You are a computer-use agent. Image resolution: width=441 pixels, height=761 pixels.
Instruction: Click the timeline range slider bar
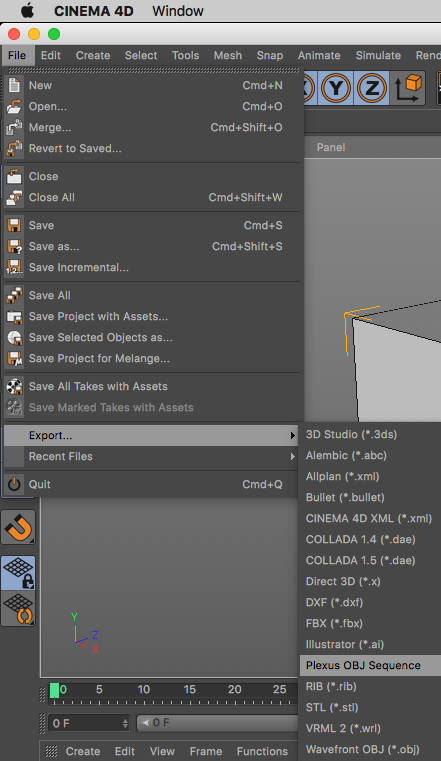[217, 723]
